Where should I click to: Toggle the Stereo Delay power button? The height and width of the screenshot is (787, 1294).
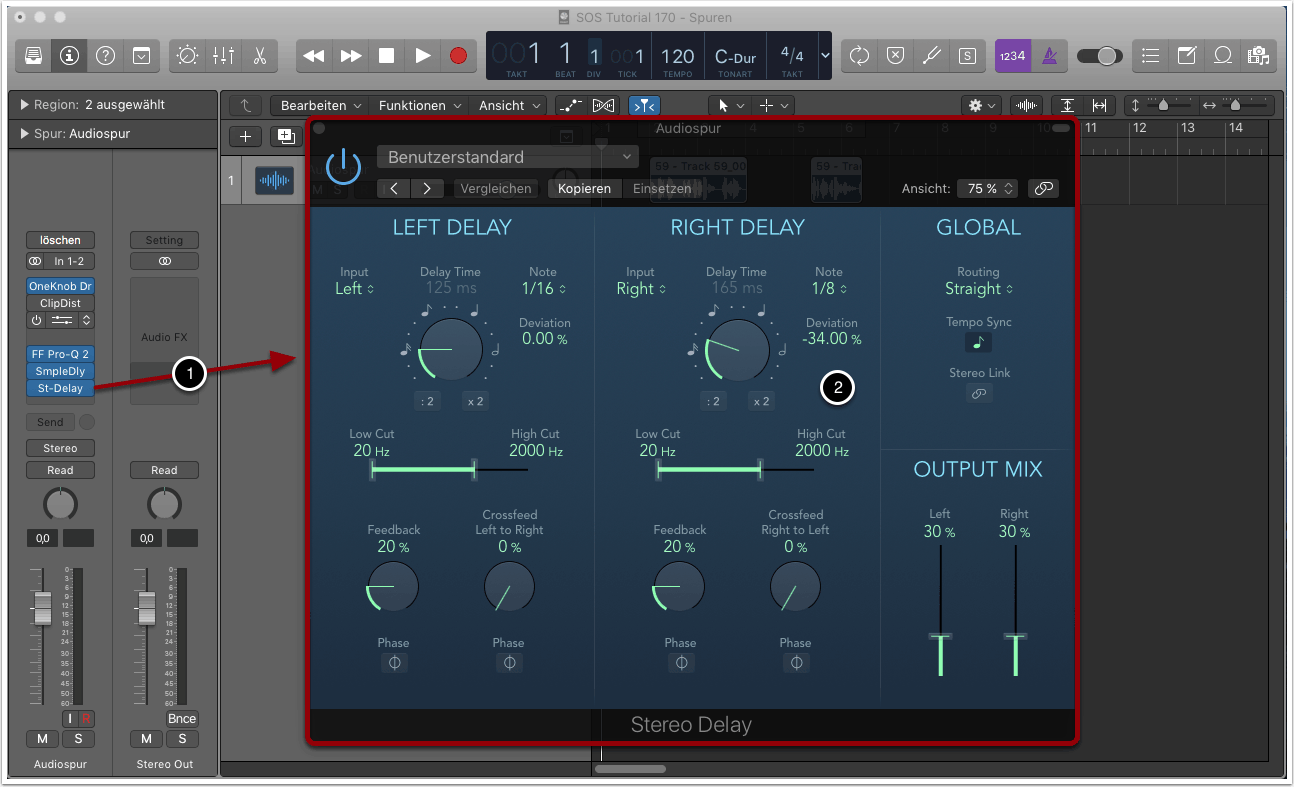click(x=343, y=166)
